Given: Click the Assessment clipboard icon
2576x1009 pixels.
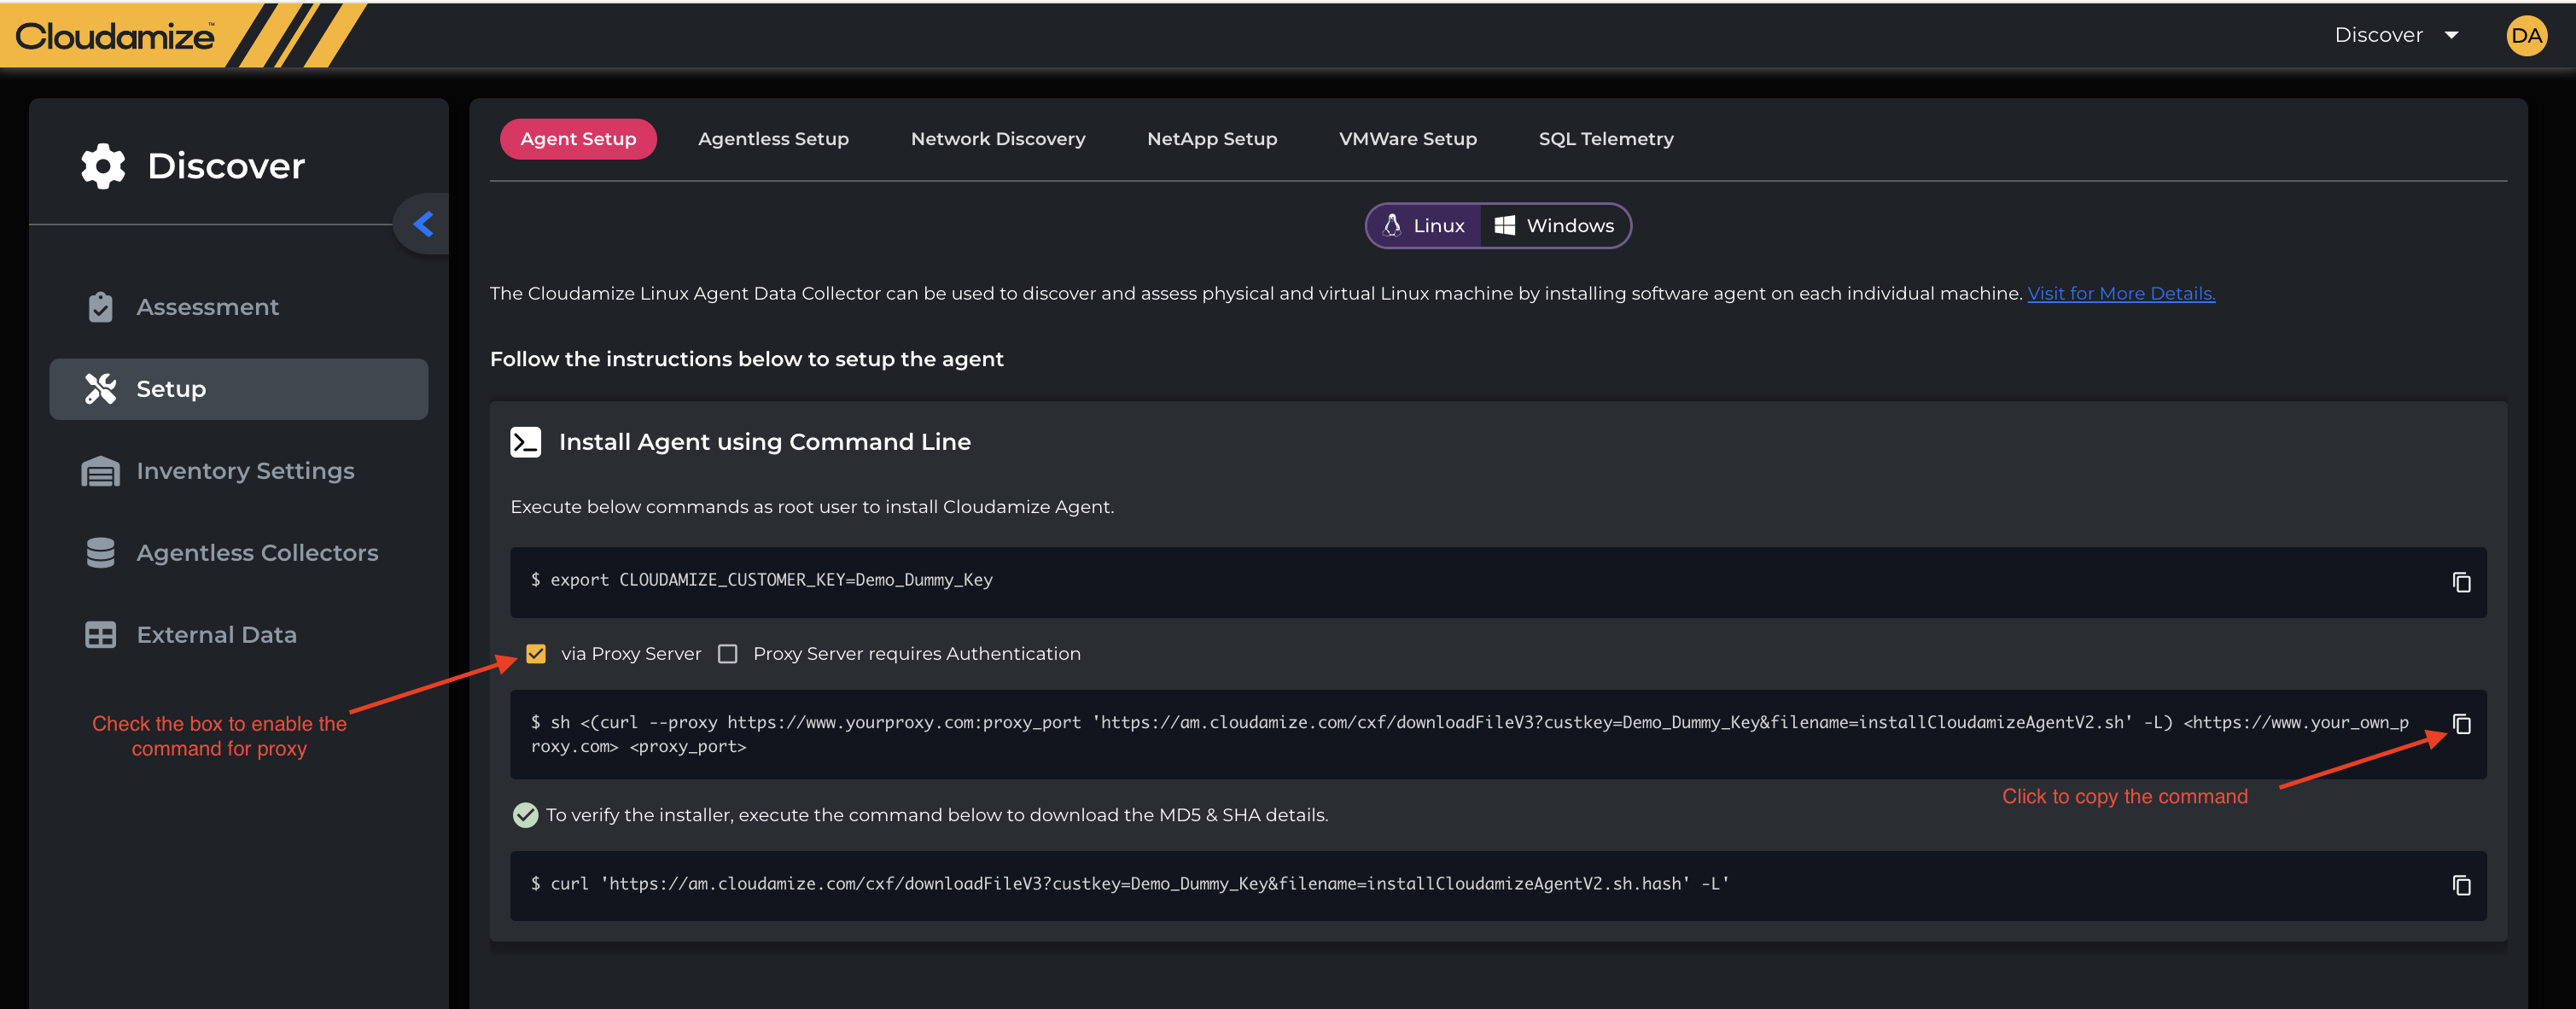Looking at the screenshot, I should [x=100, y=307].
